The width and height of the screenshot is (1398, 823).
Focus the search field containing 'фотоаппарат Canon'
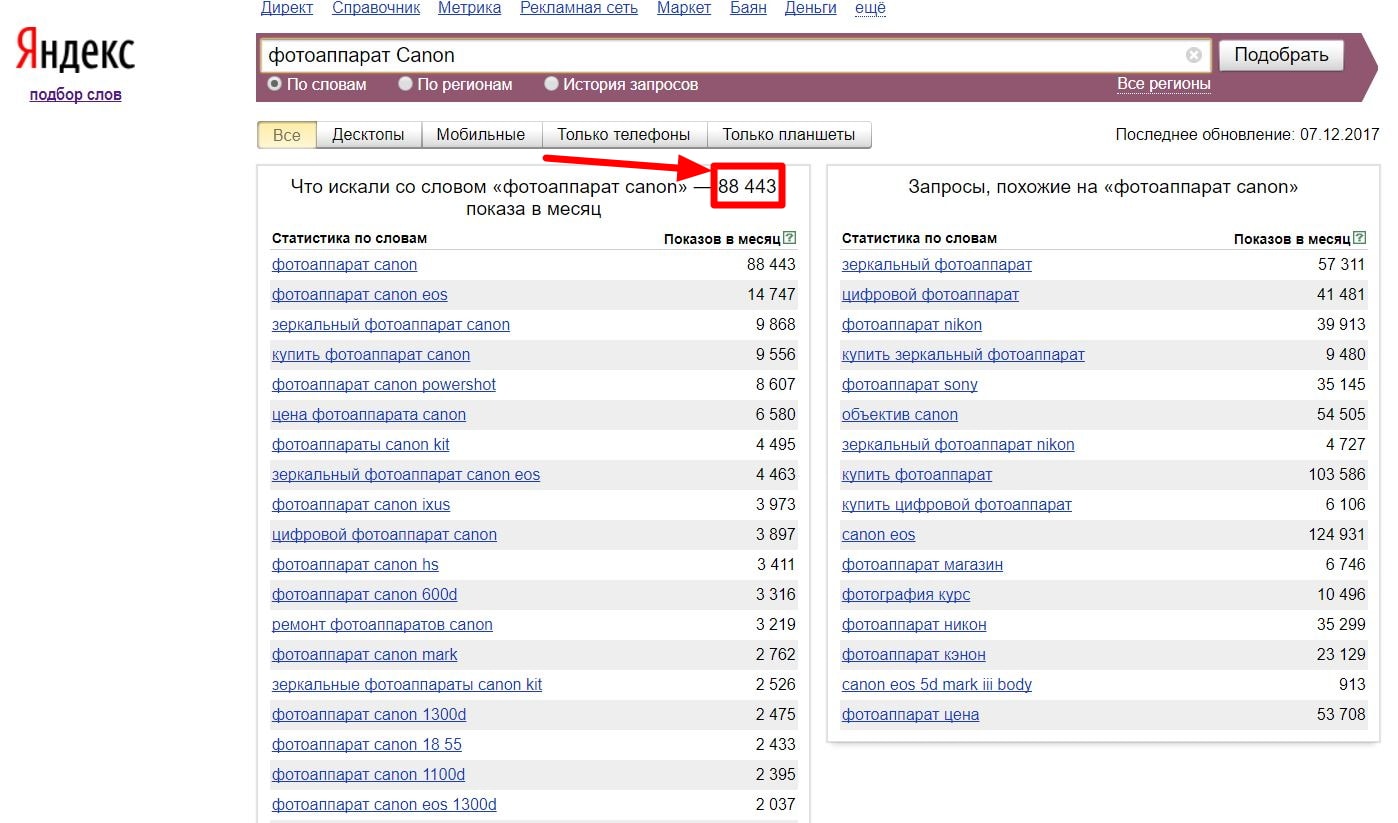[x=734, y=55]
